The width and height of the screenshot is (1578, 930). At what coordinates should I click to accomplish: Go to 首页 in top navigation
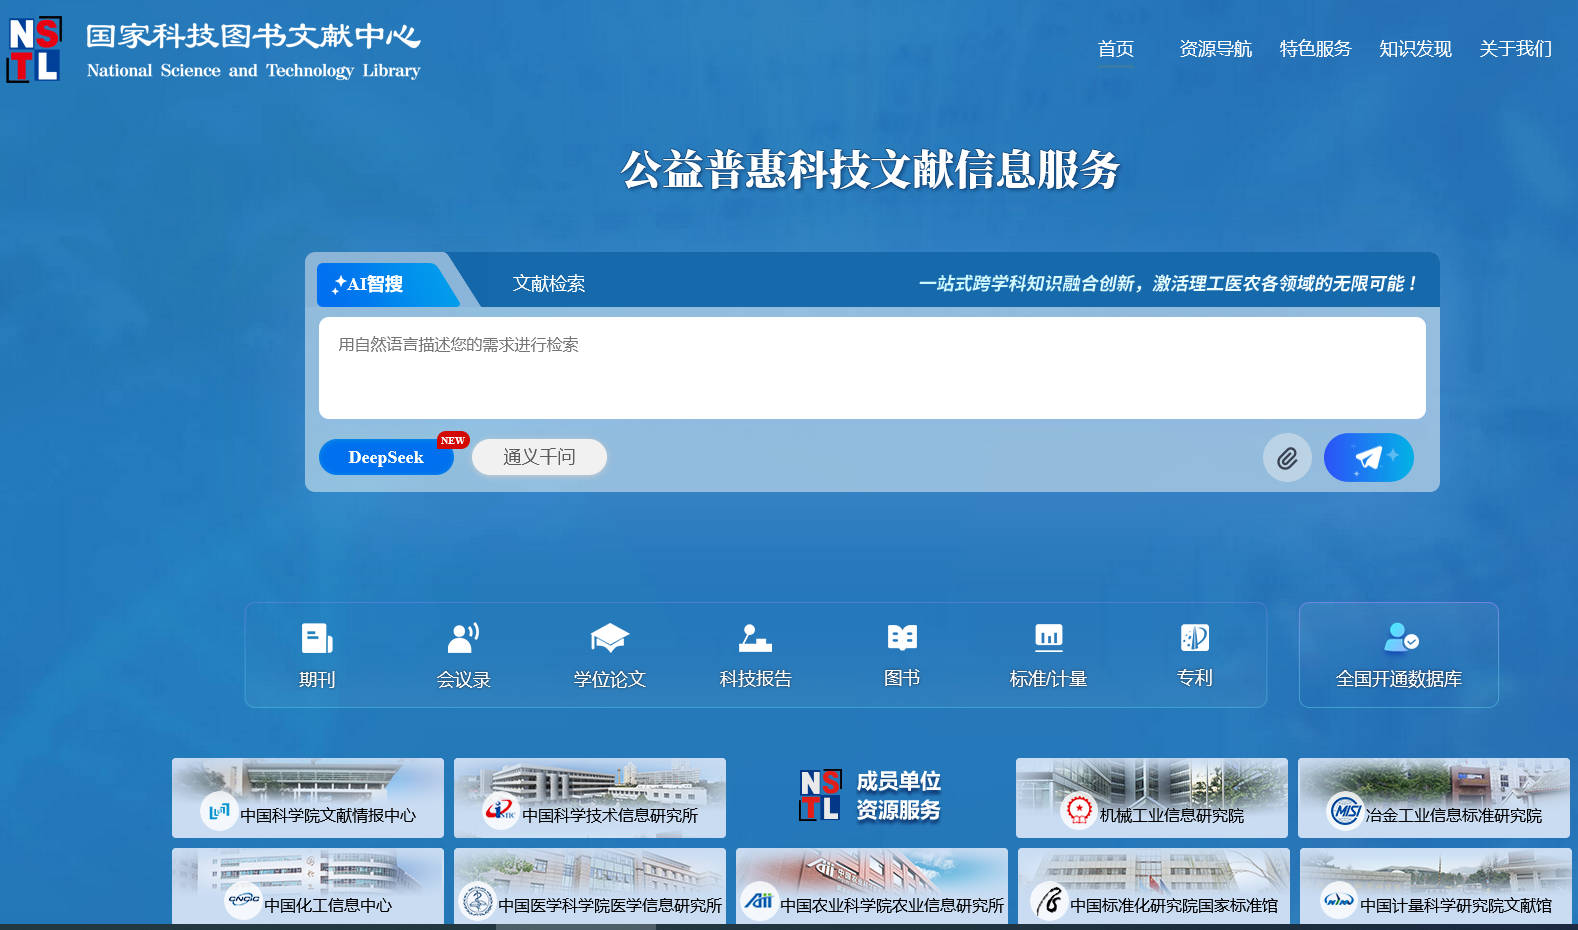tap(1116, 49)
